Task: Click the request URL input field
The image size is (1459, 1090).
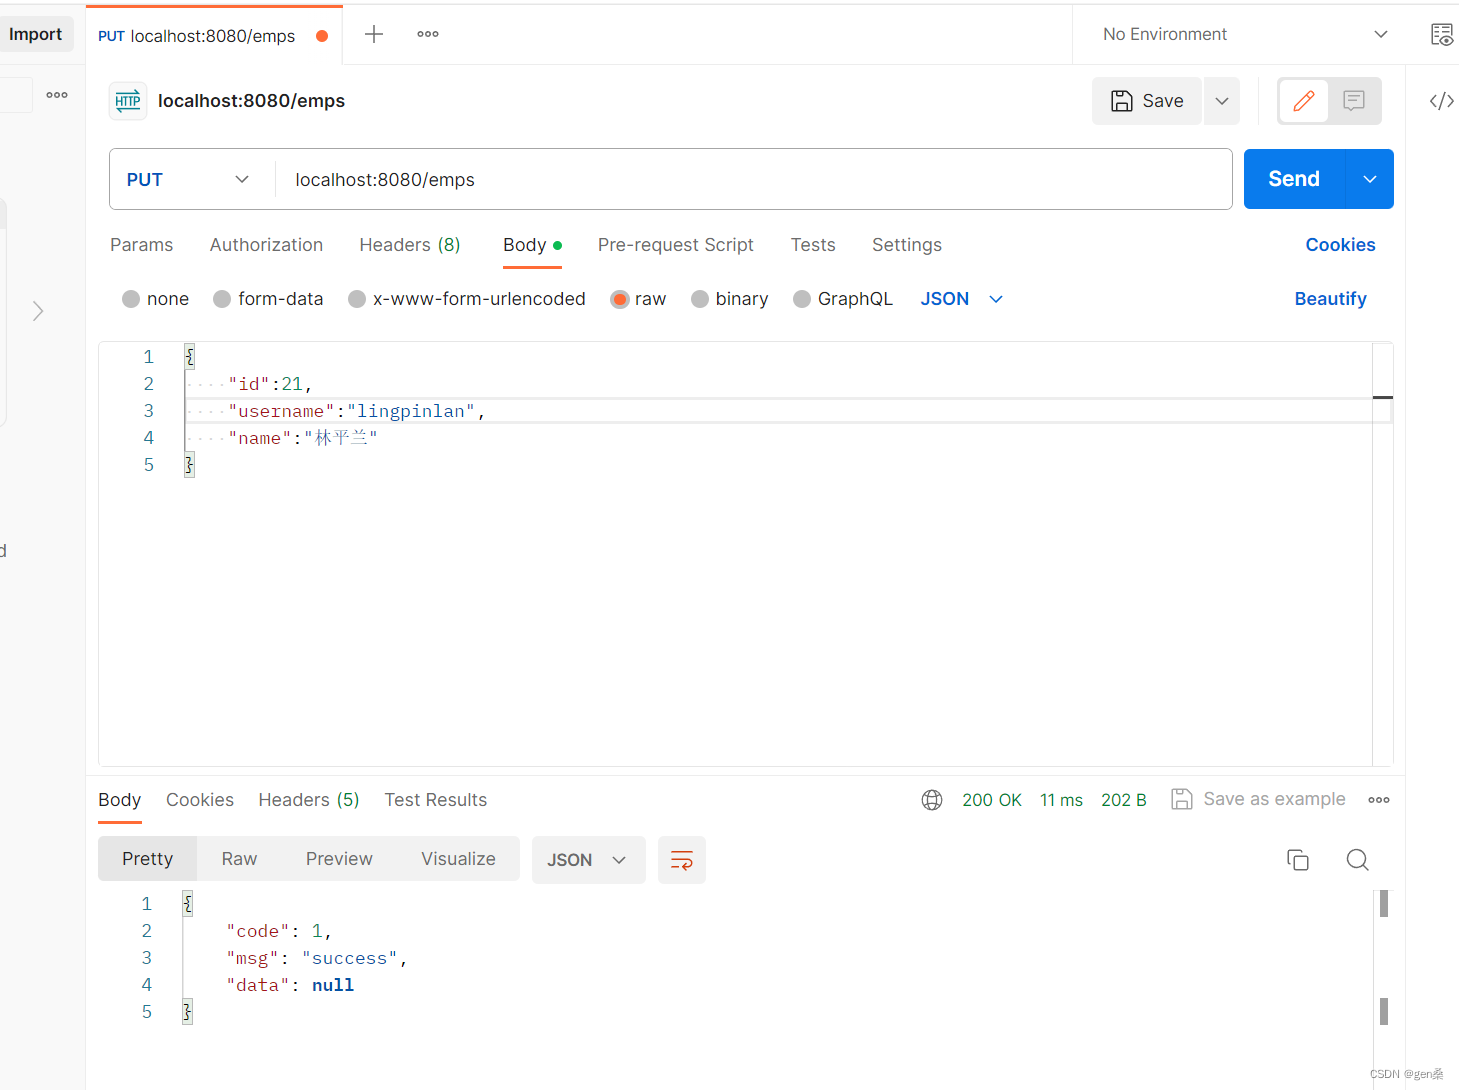Action: (x=754, y=180)
